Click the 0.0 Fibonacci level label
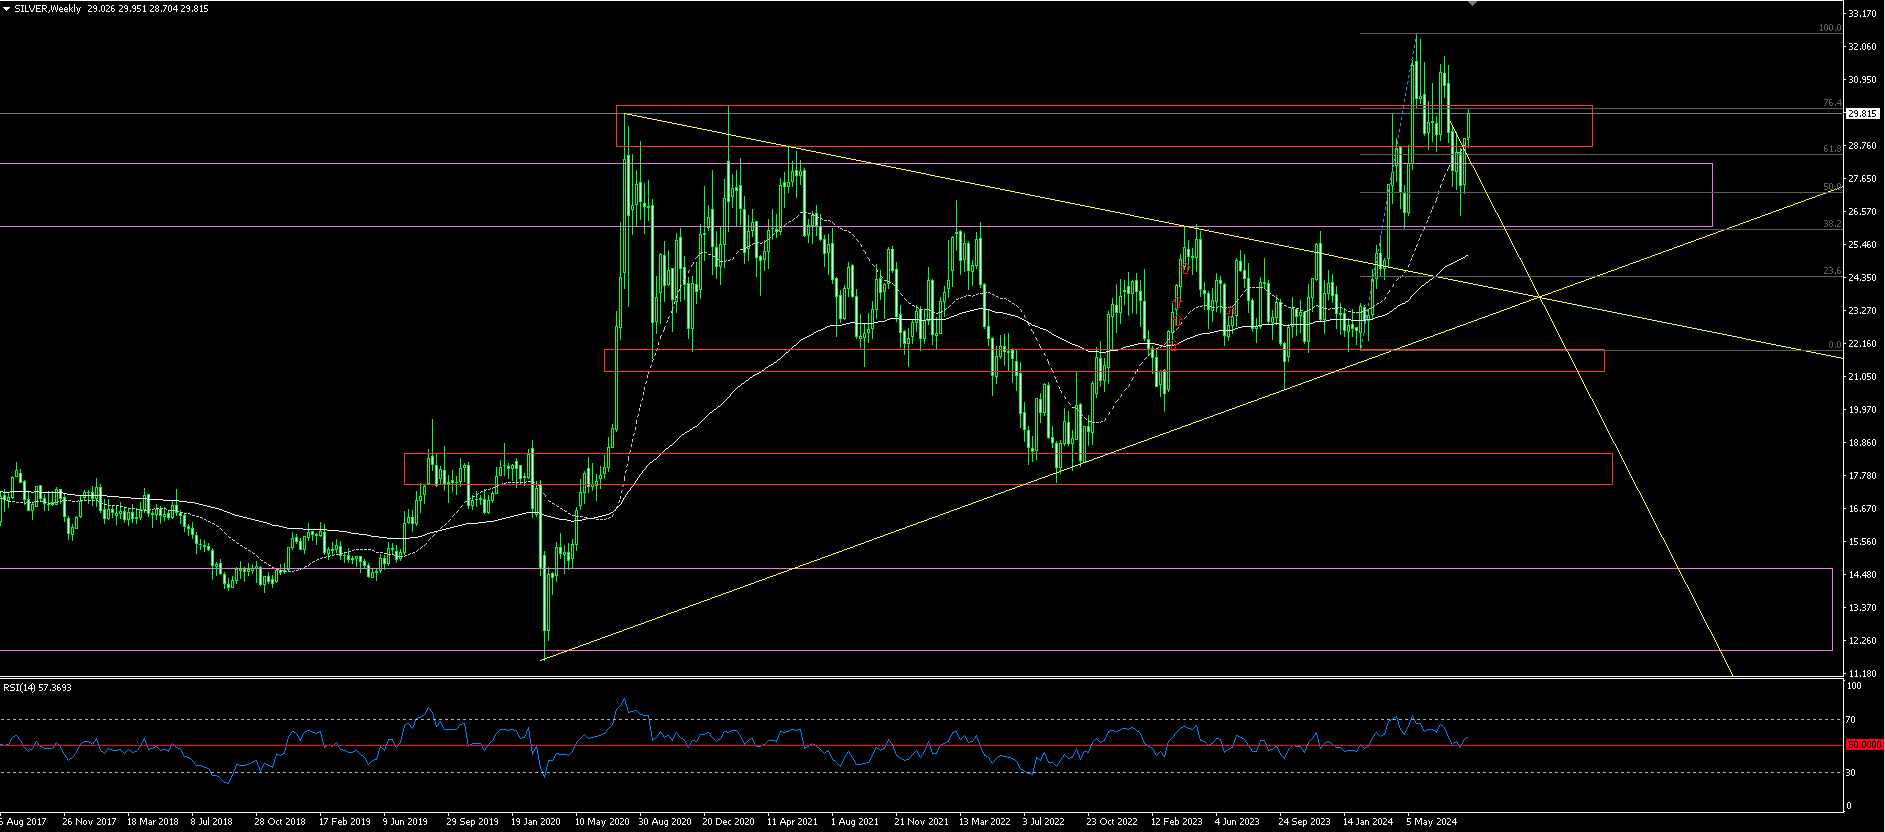The width and height of the screenshot is (1885, 832). pos(1835,345)
